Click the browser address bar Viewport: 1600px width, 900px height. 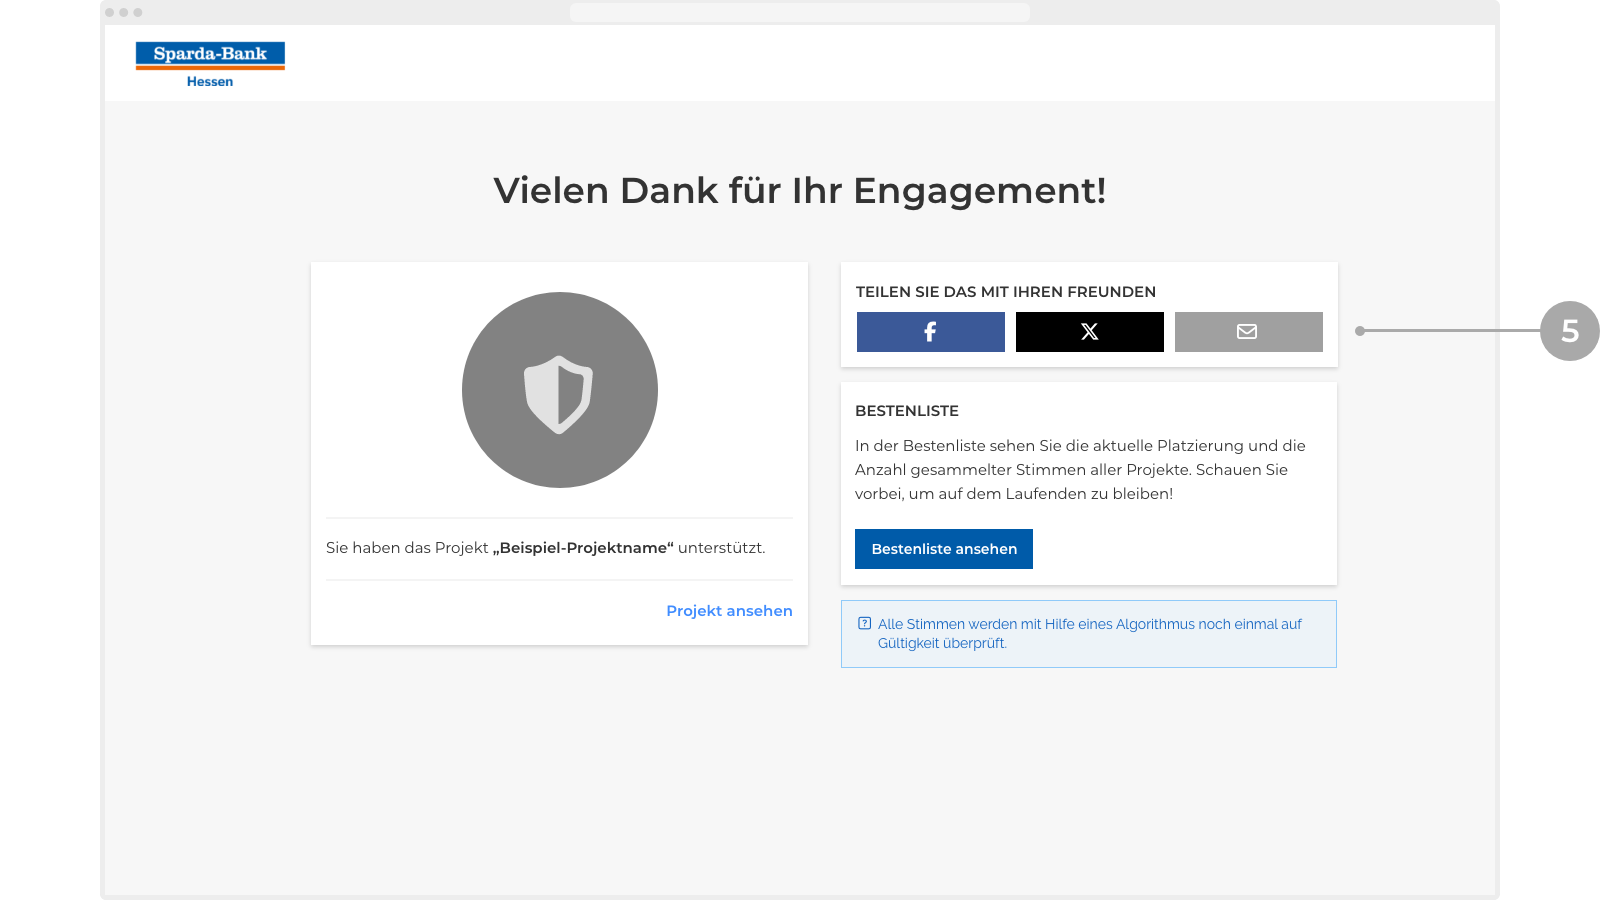pos(800,12)
